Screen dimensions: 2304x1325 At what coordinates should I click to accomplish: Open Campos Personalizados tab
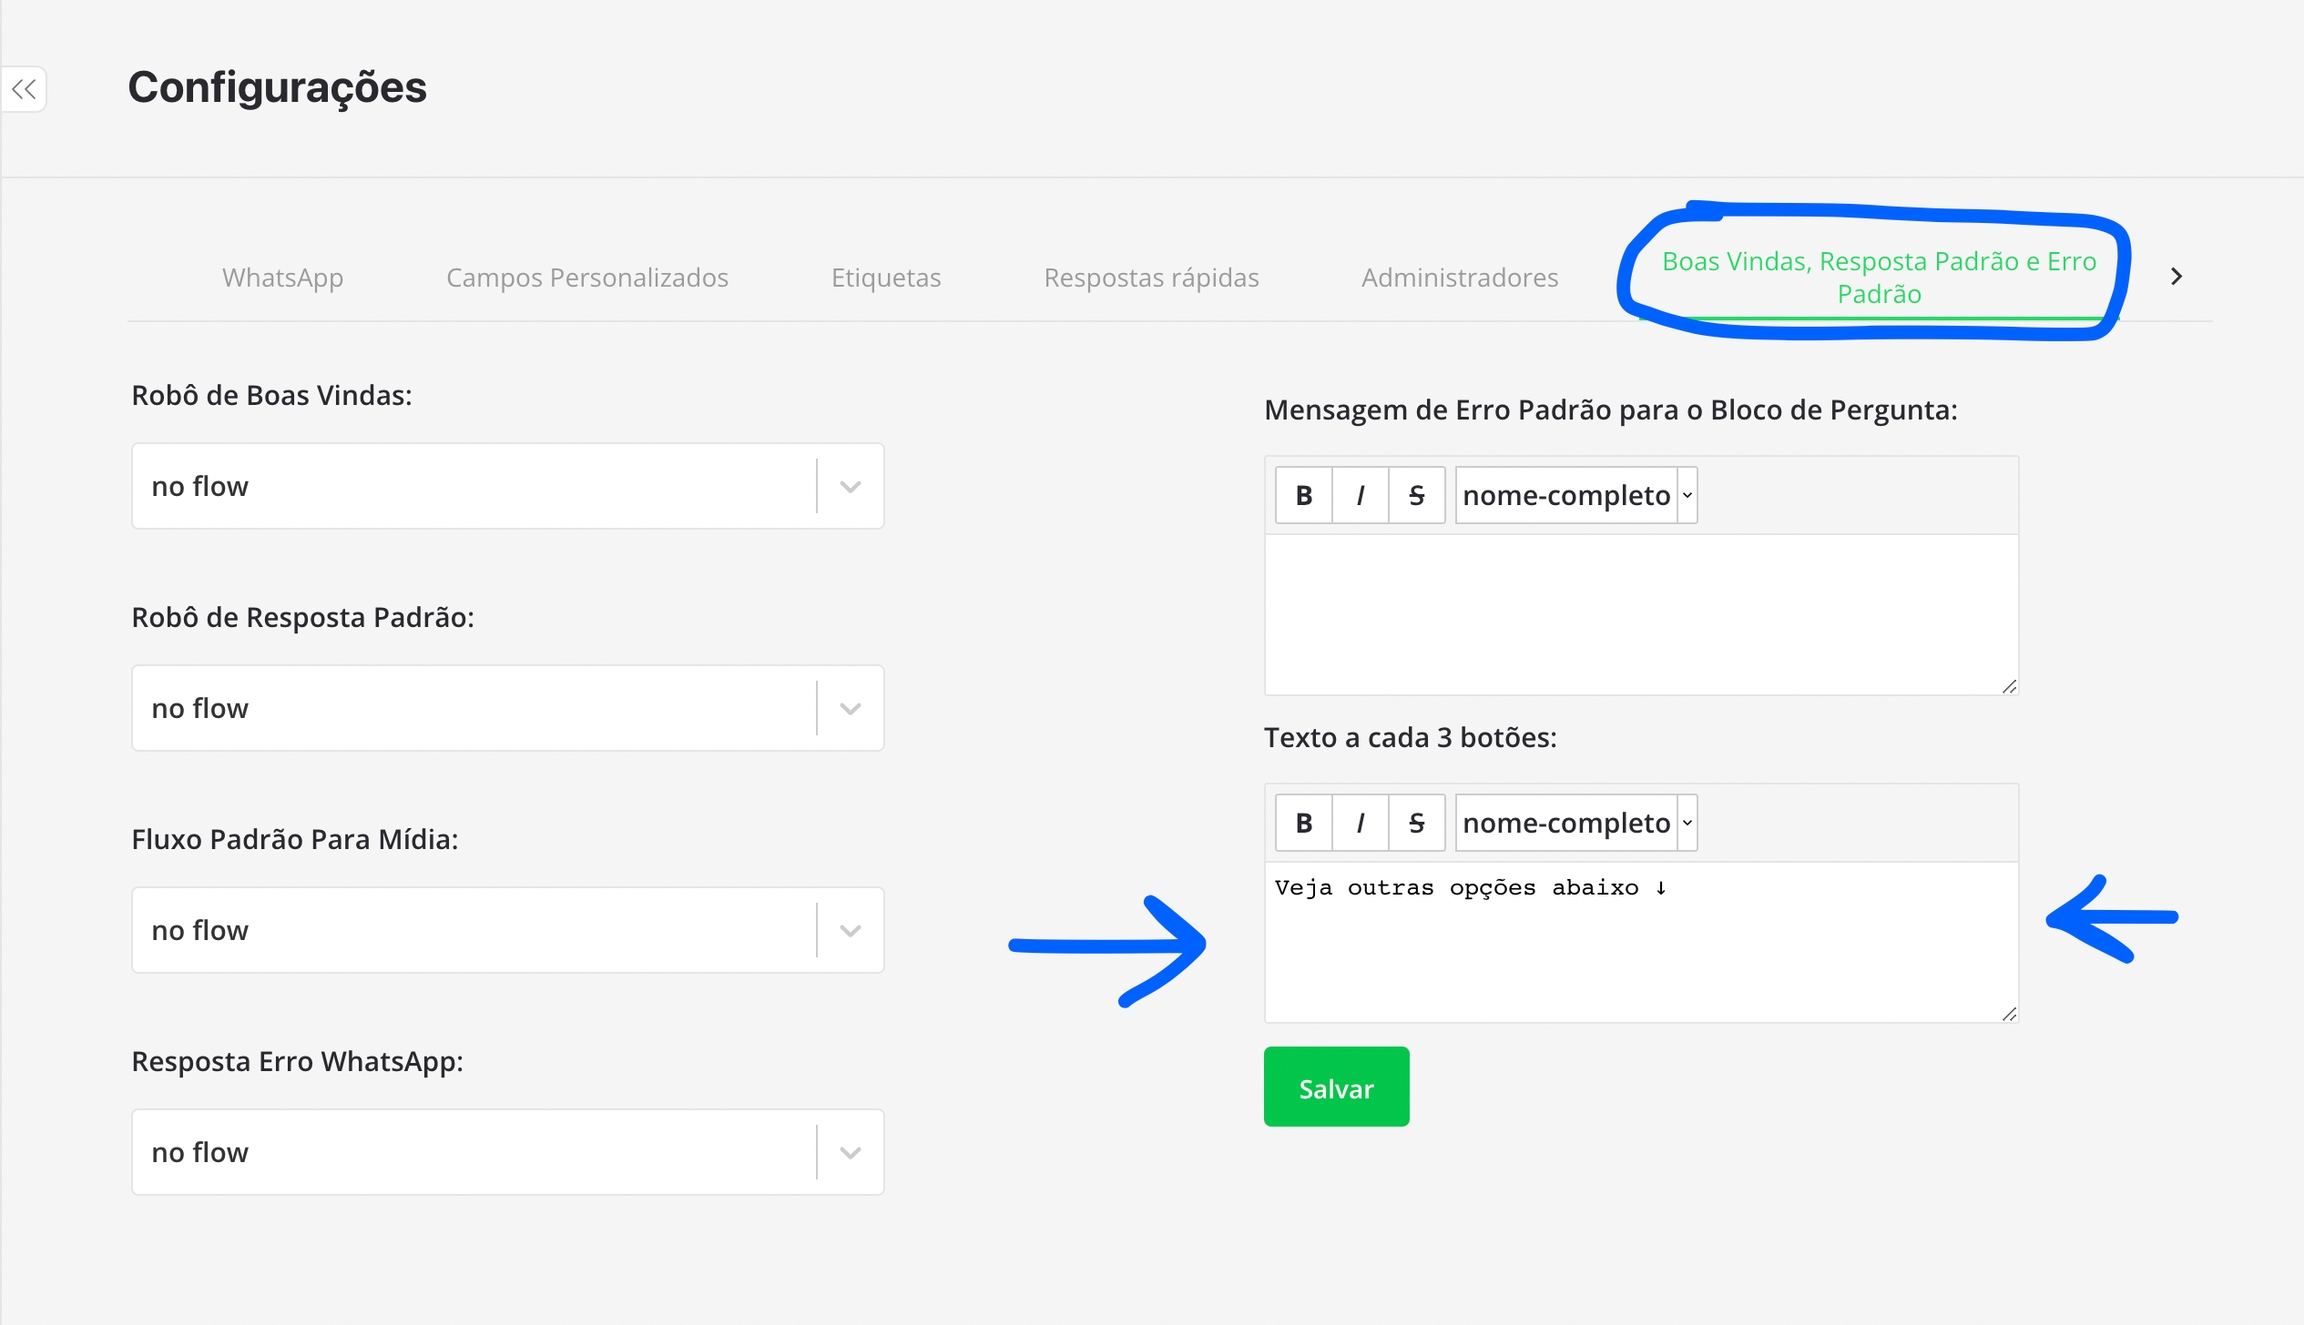click(x=587, y=277)
